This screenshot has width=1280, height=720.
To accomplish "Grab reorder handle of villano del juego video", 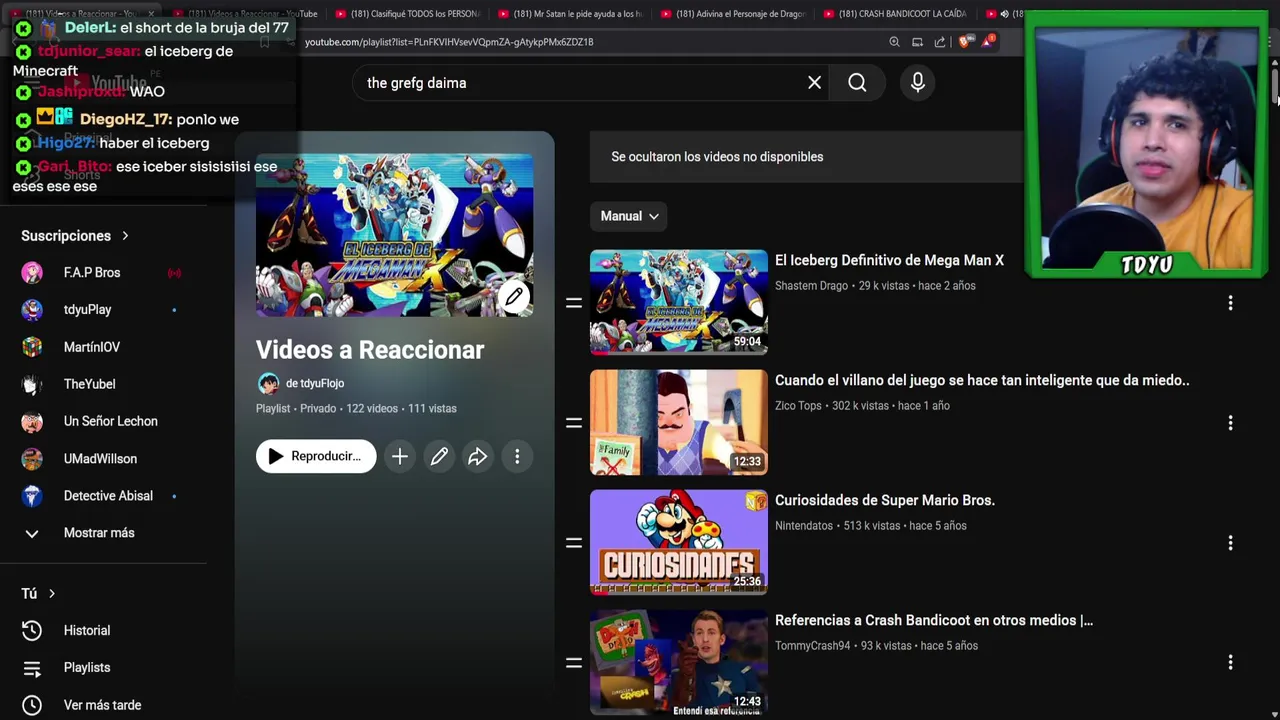I will click(x=574, y=422).
